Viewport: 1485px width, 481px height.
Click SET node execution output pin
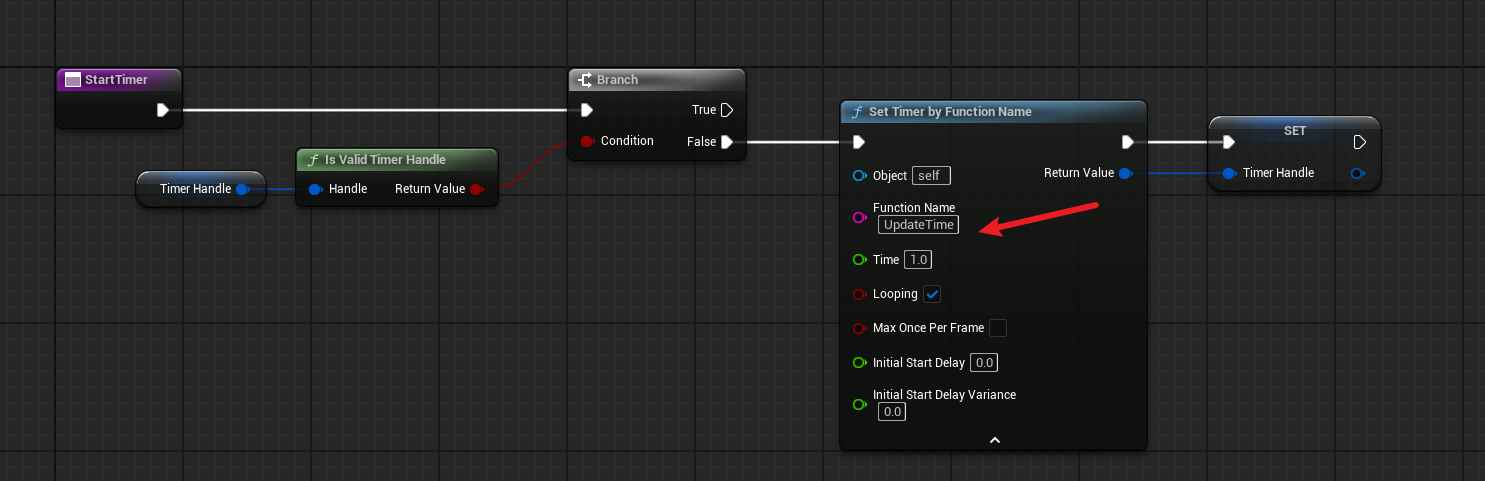click(x=1359, y=142)
